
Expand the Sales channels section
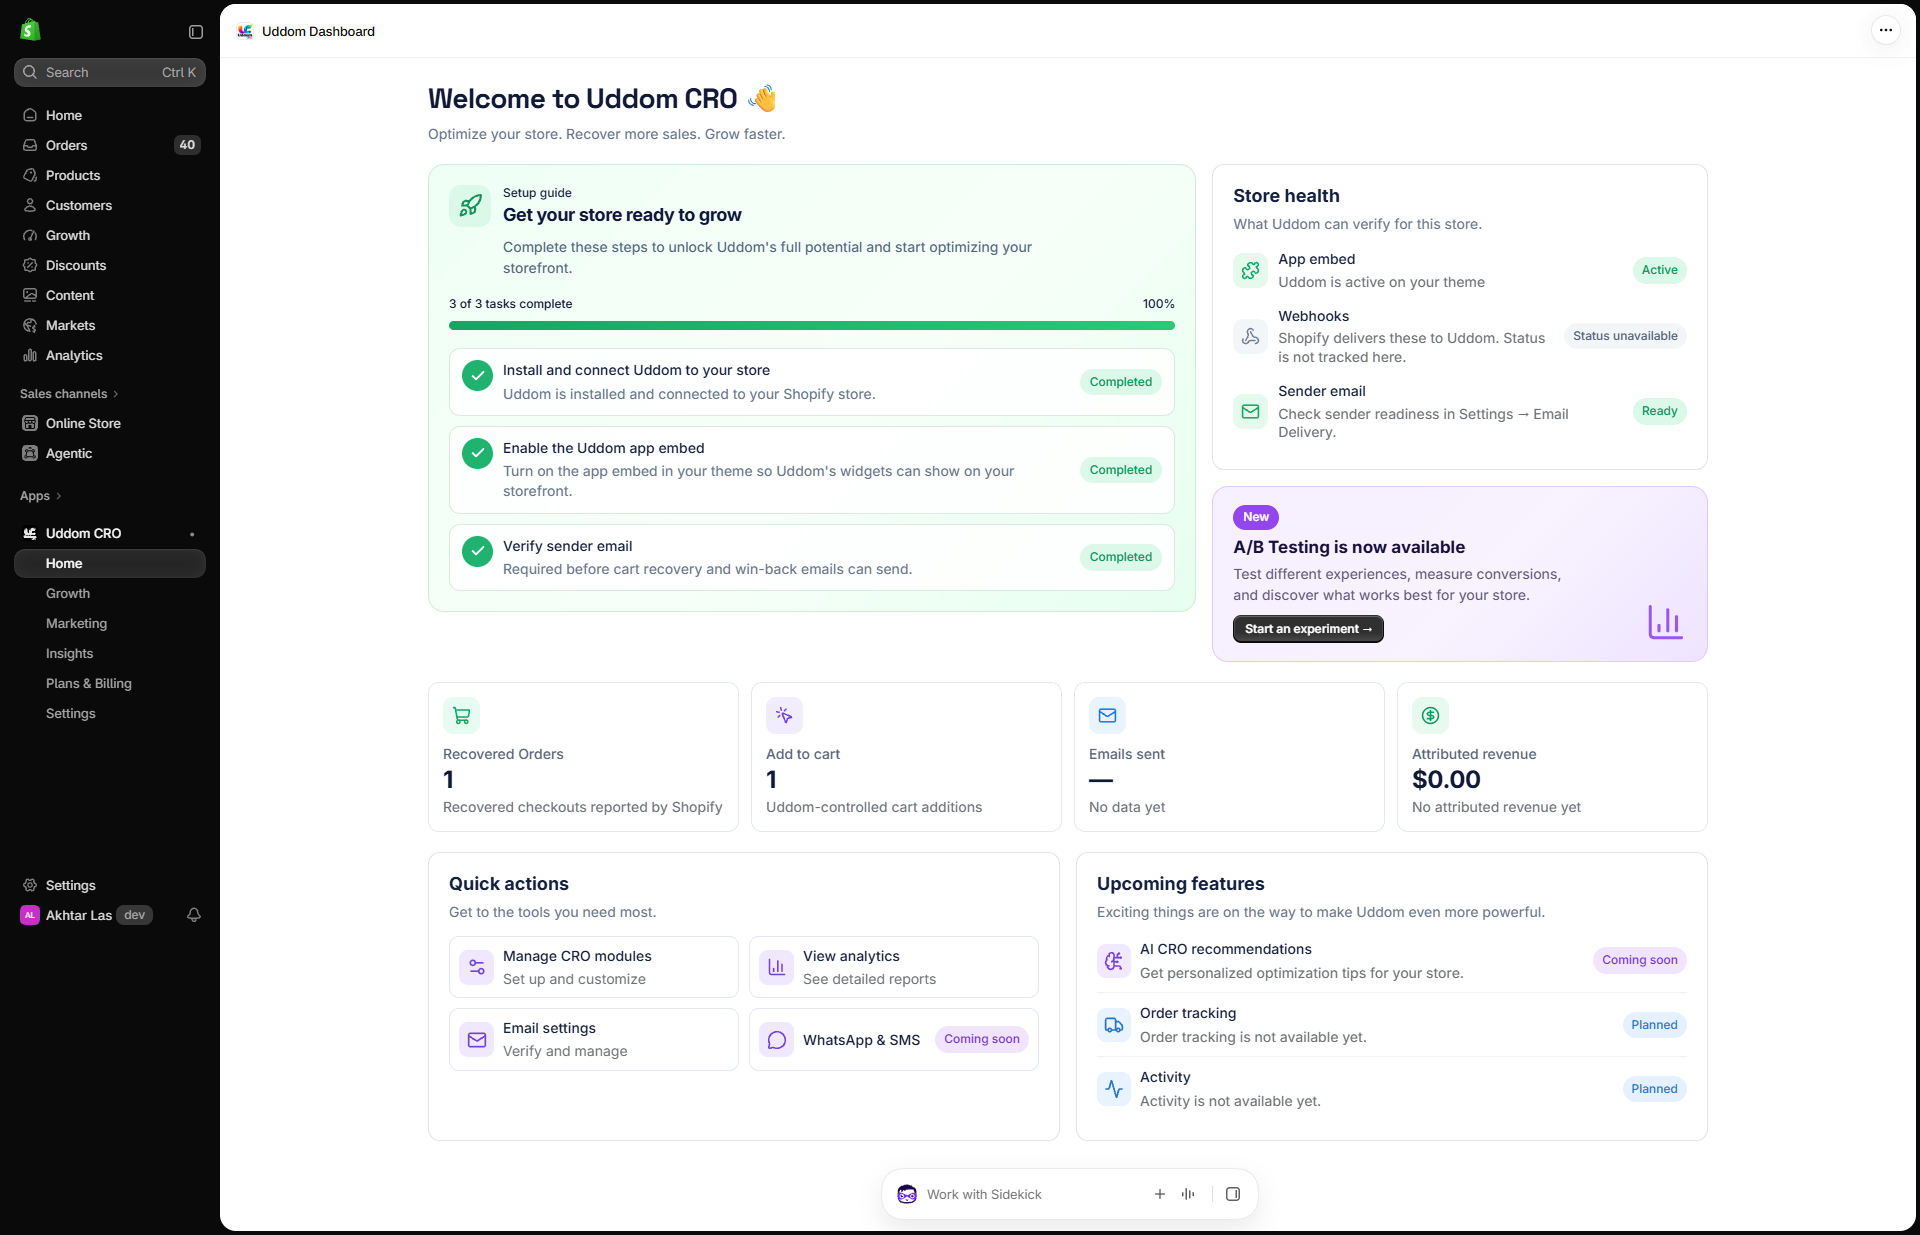[69, 394]
